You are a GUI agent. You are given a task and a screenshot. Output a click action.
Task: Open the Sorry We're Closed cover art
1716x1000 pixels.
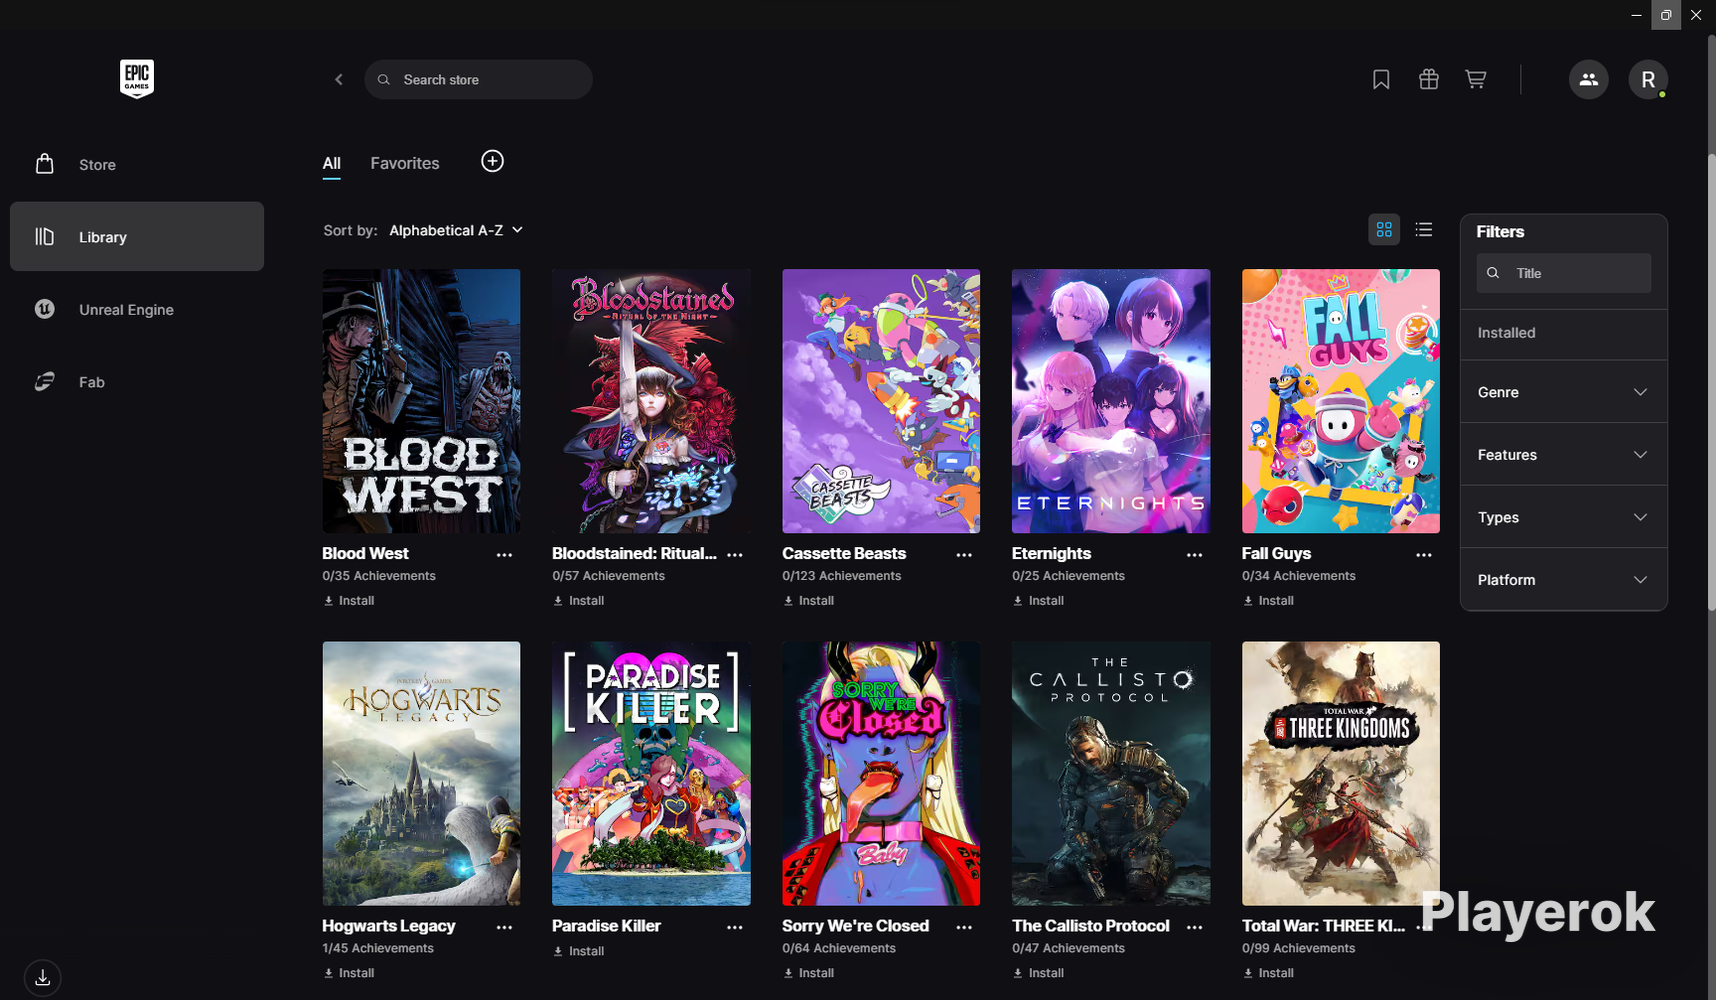pos(881,774)
